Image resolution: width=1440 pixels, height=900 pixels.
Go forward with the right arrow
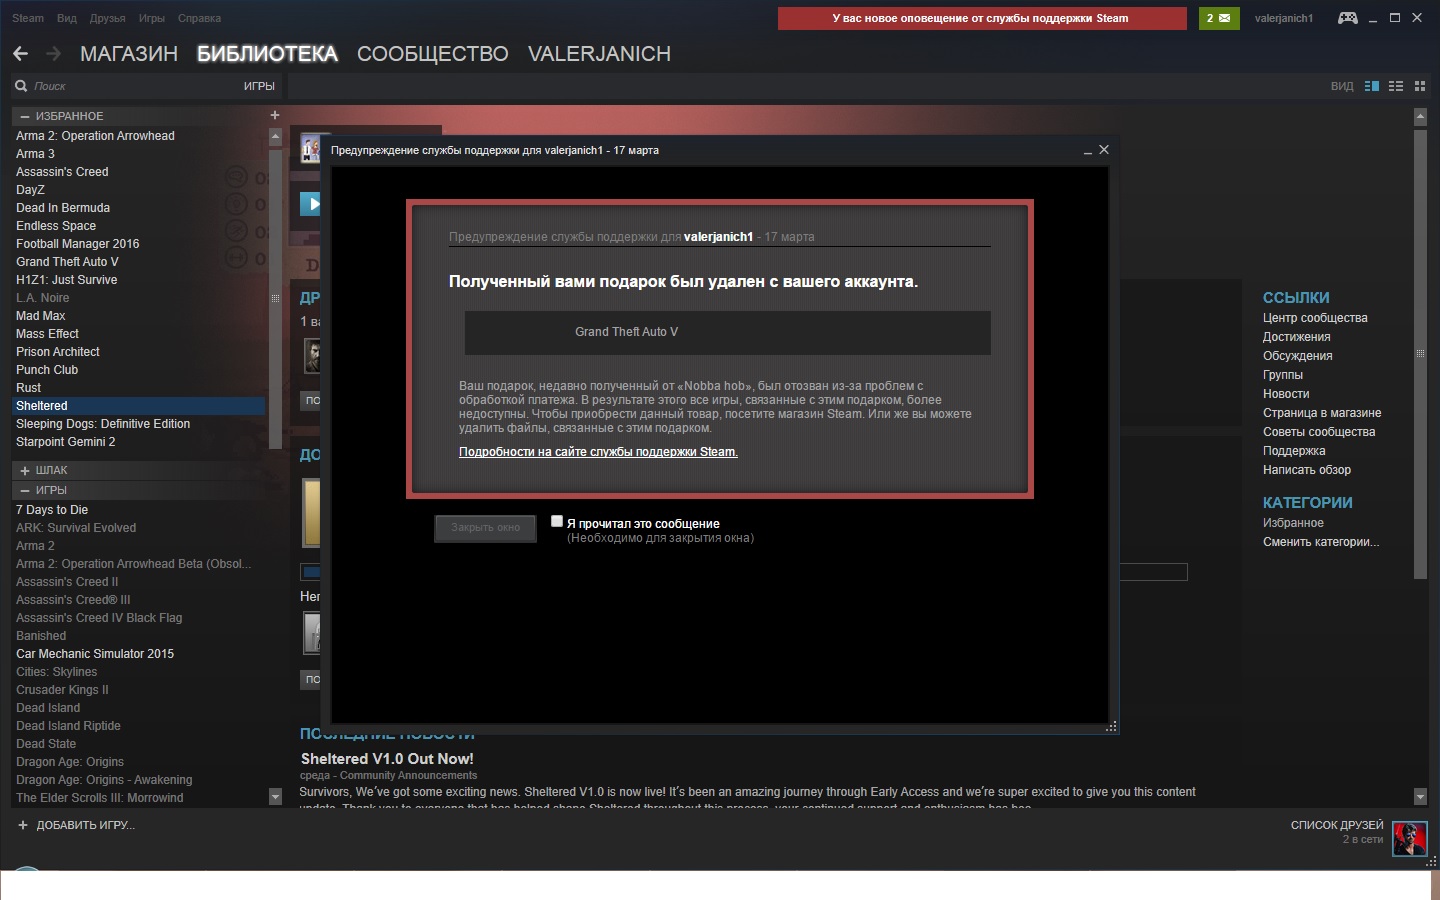pos(53,54)
